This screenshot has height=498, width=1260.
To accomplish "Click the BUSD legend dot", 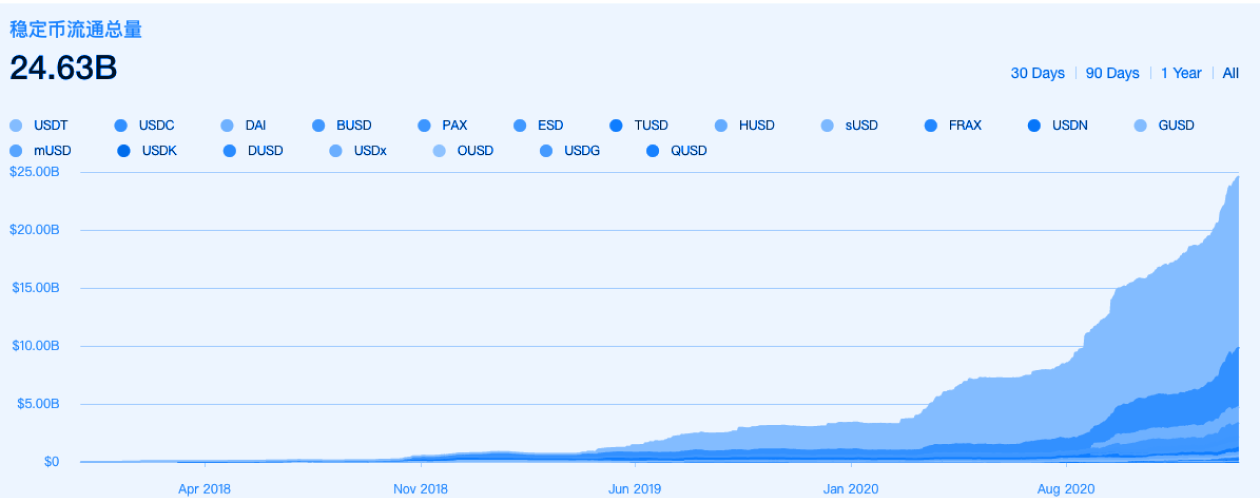I will coord(319,126).
